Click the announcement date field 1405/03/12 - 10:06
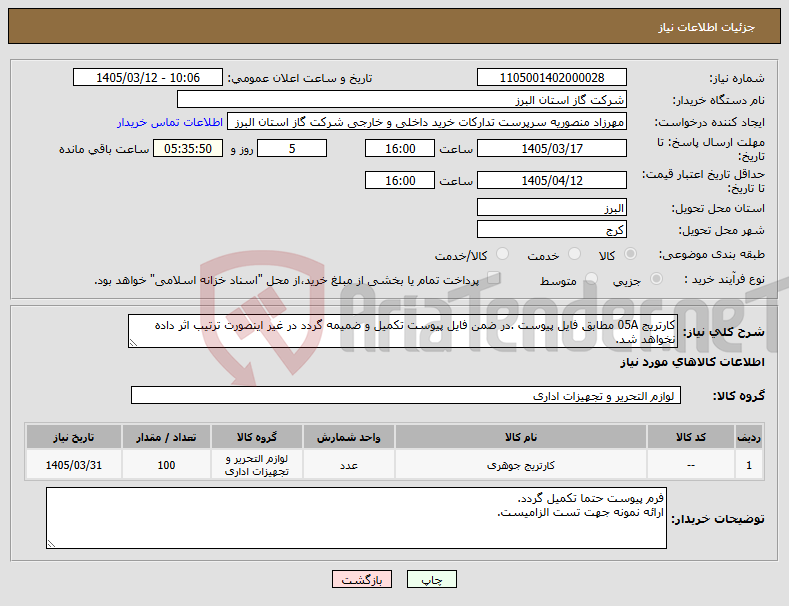The width and height of the screenshot is (789, 606). (x=148, y=78)
